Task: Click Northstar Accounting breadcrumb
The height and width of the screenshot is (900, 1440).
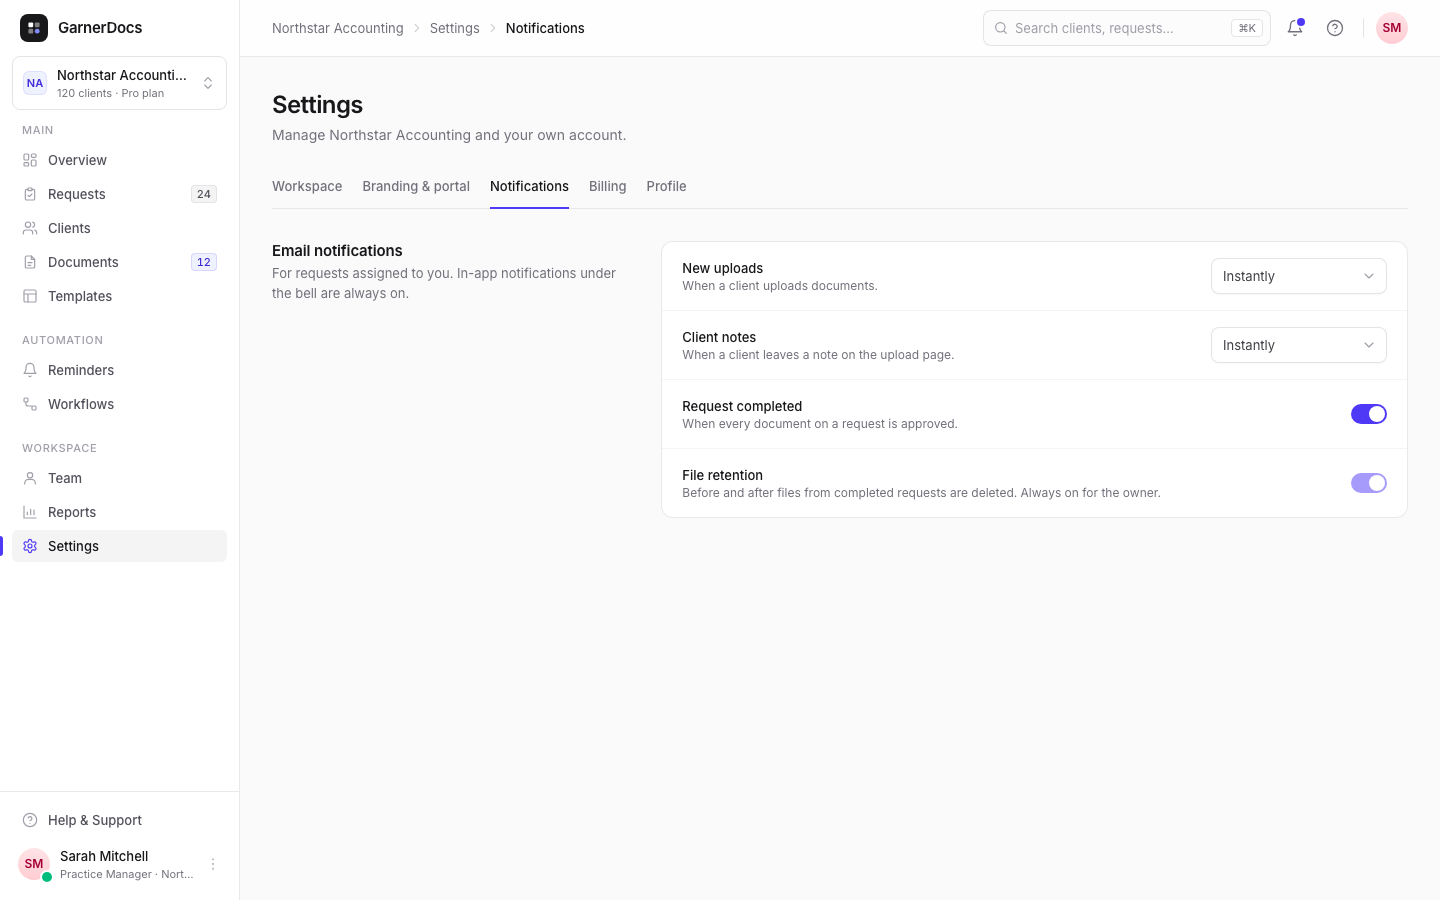Action: (338, 28)
